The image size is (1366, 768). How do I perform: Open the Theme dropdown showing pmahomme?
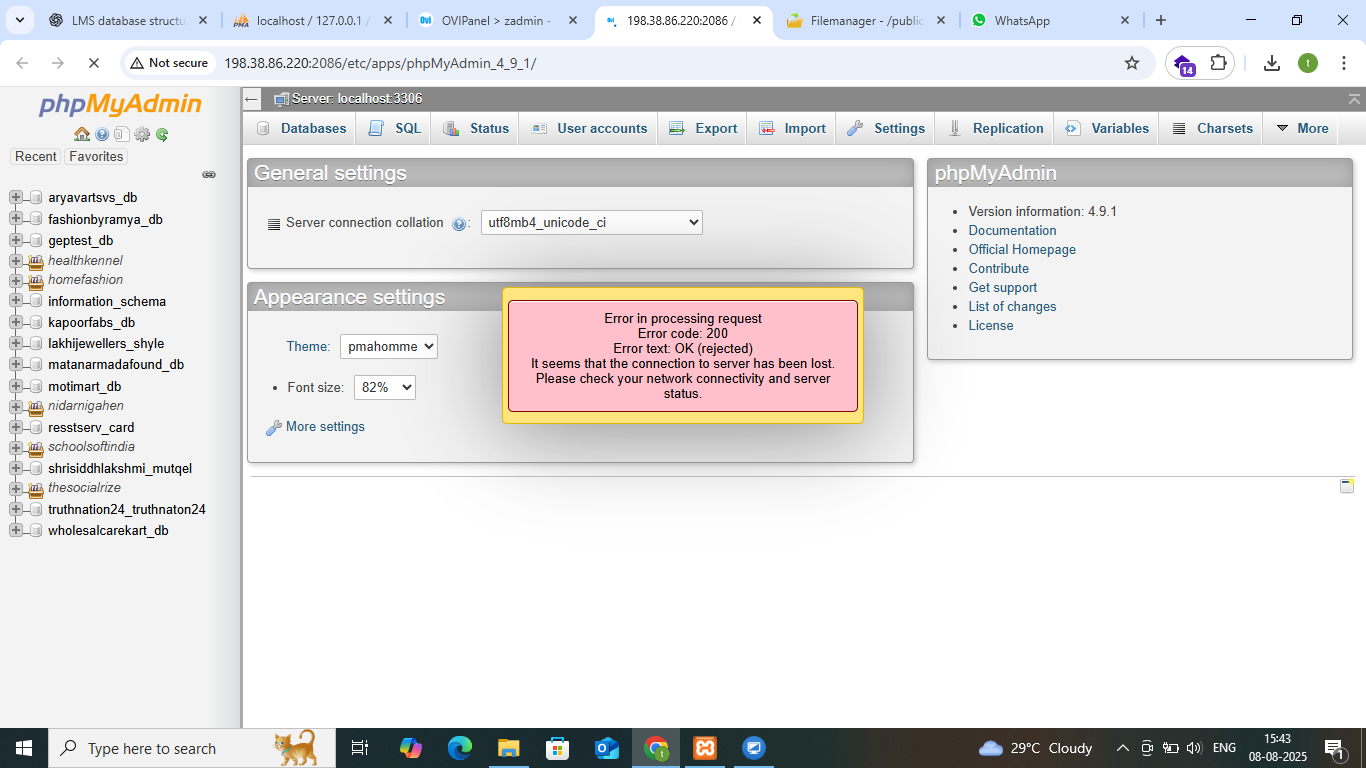pyautogui.click(x=388, y=347)
